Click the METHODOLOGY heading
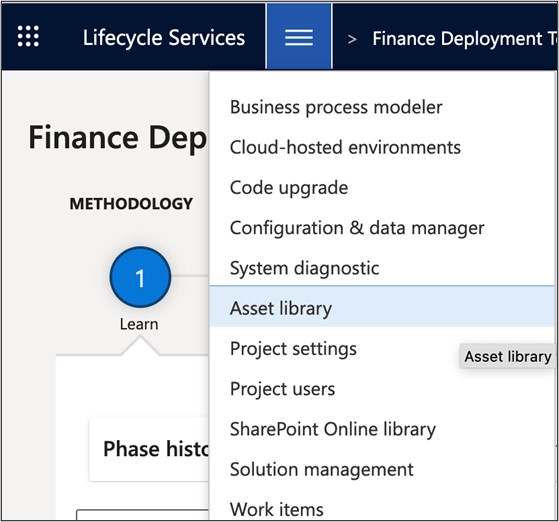 click(x=131, y=204)
